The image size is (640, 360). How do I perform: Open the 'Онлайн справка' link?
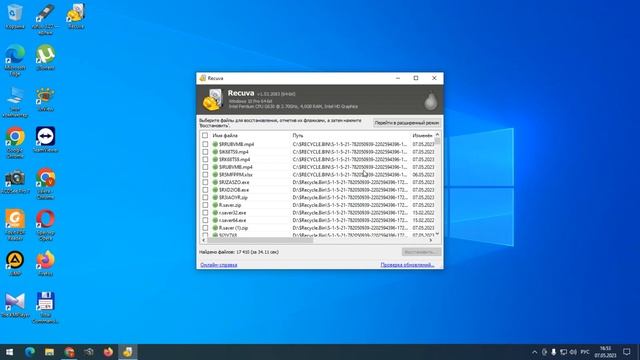point(218,265)
